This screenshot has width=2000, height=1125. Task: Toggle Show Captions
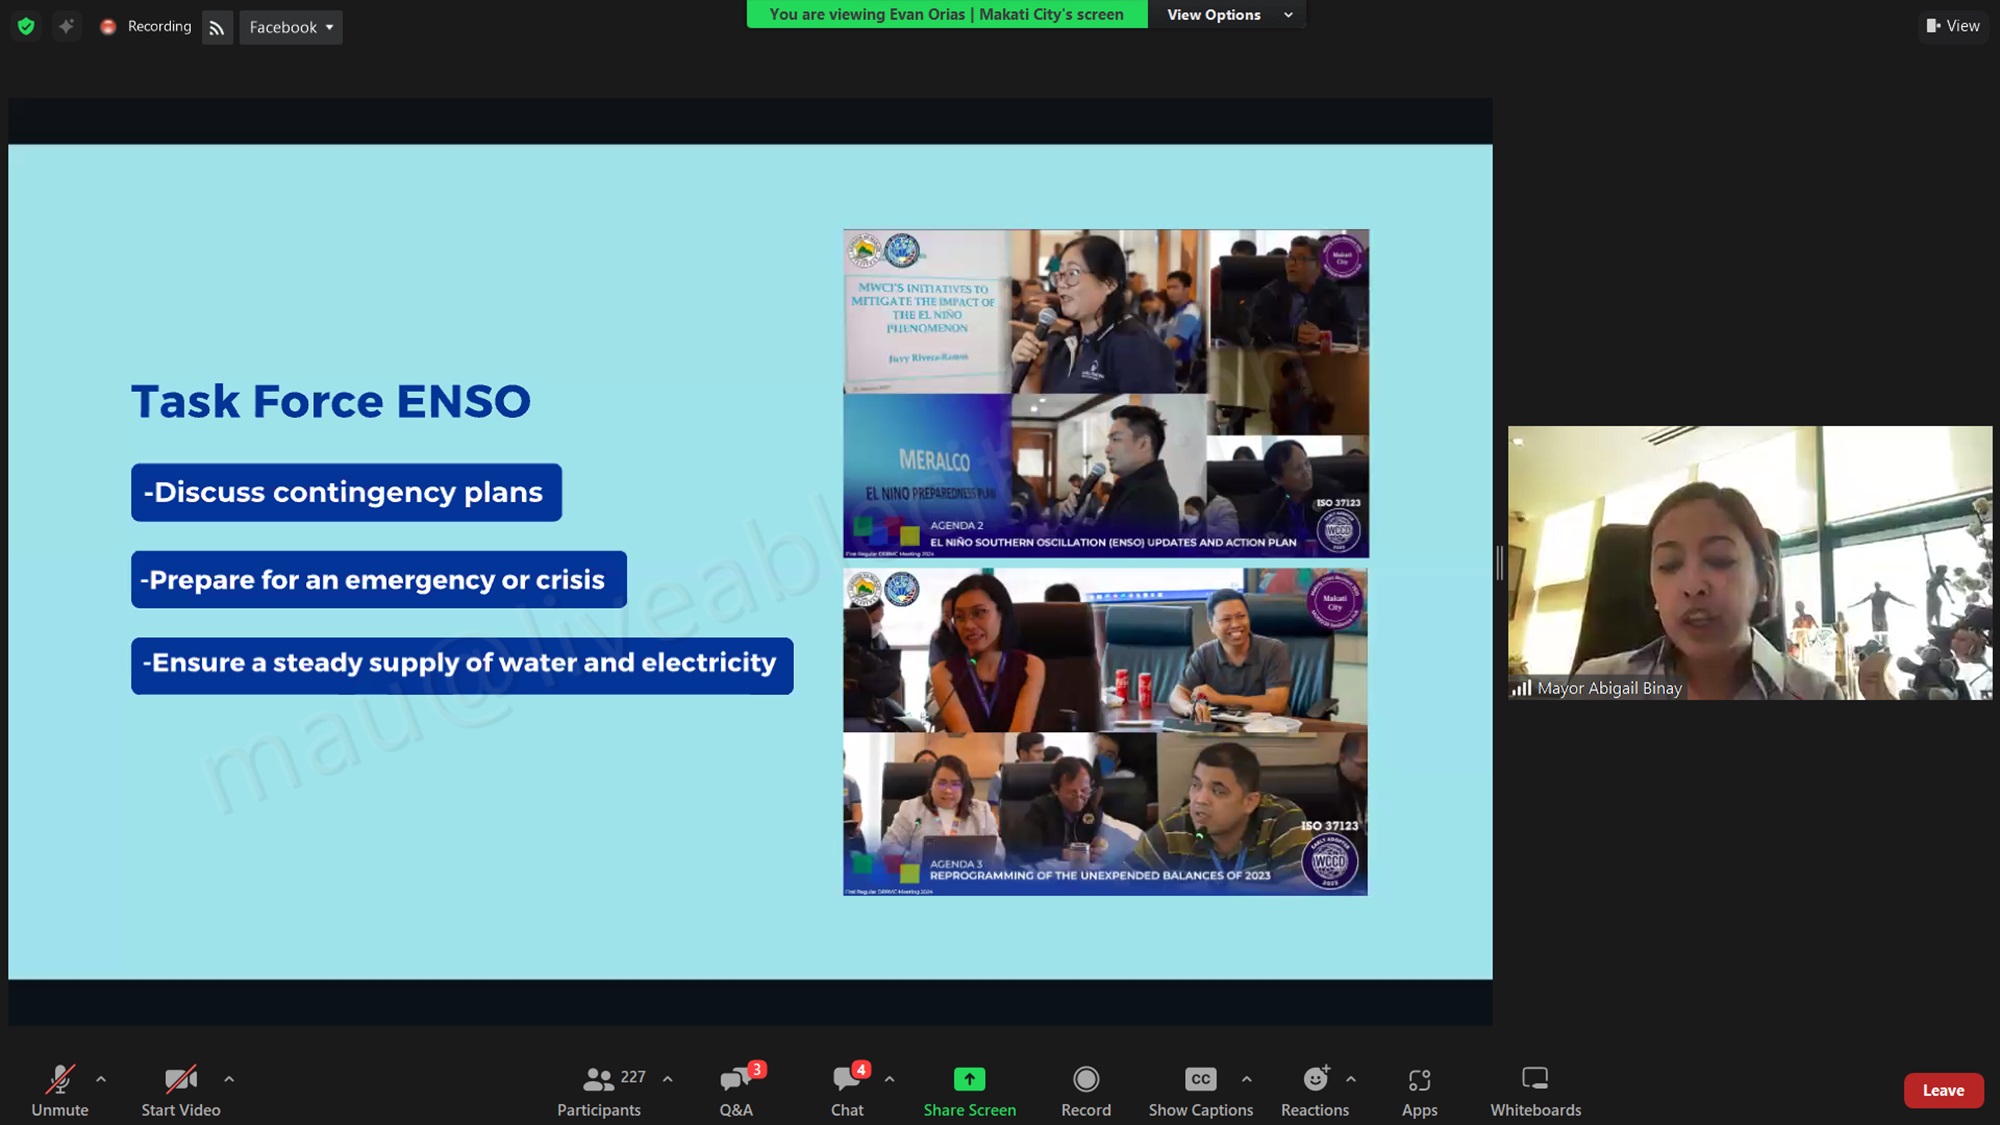tap(1201, 1090)
